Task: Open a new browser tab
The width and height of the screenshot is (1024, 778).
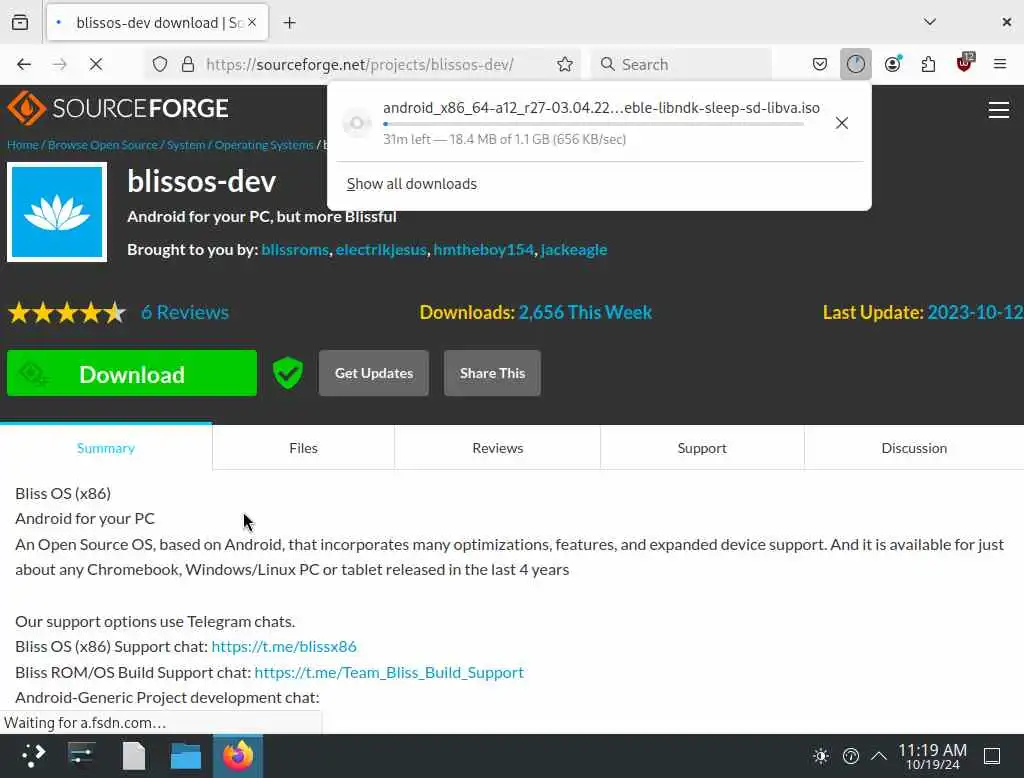Action: pyautogui.click(x=289, y=22)
